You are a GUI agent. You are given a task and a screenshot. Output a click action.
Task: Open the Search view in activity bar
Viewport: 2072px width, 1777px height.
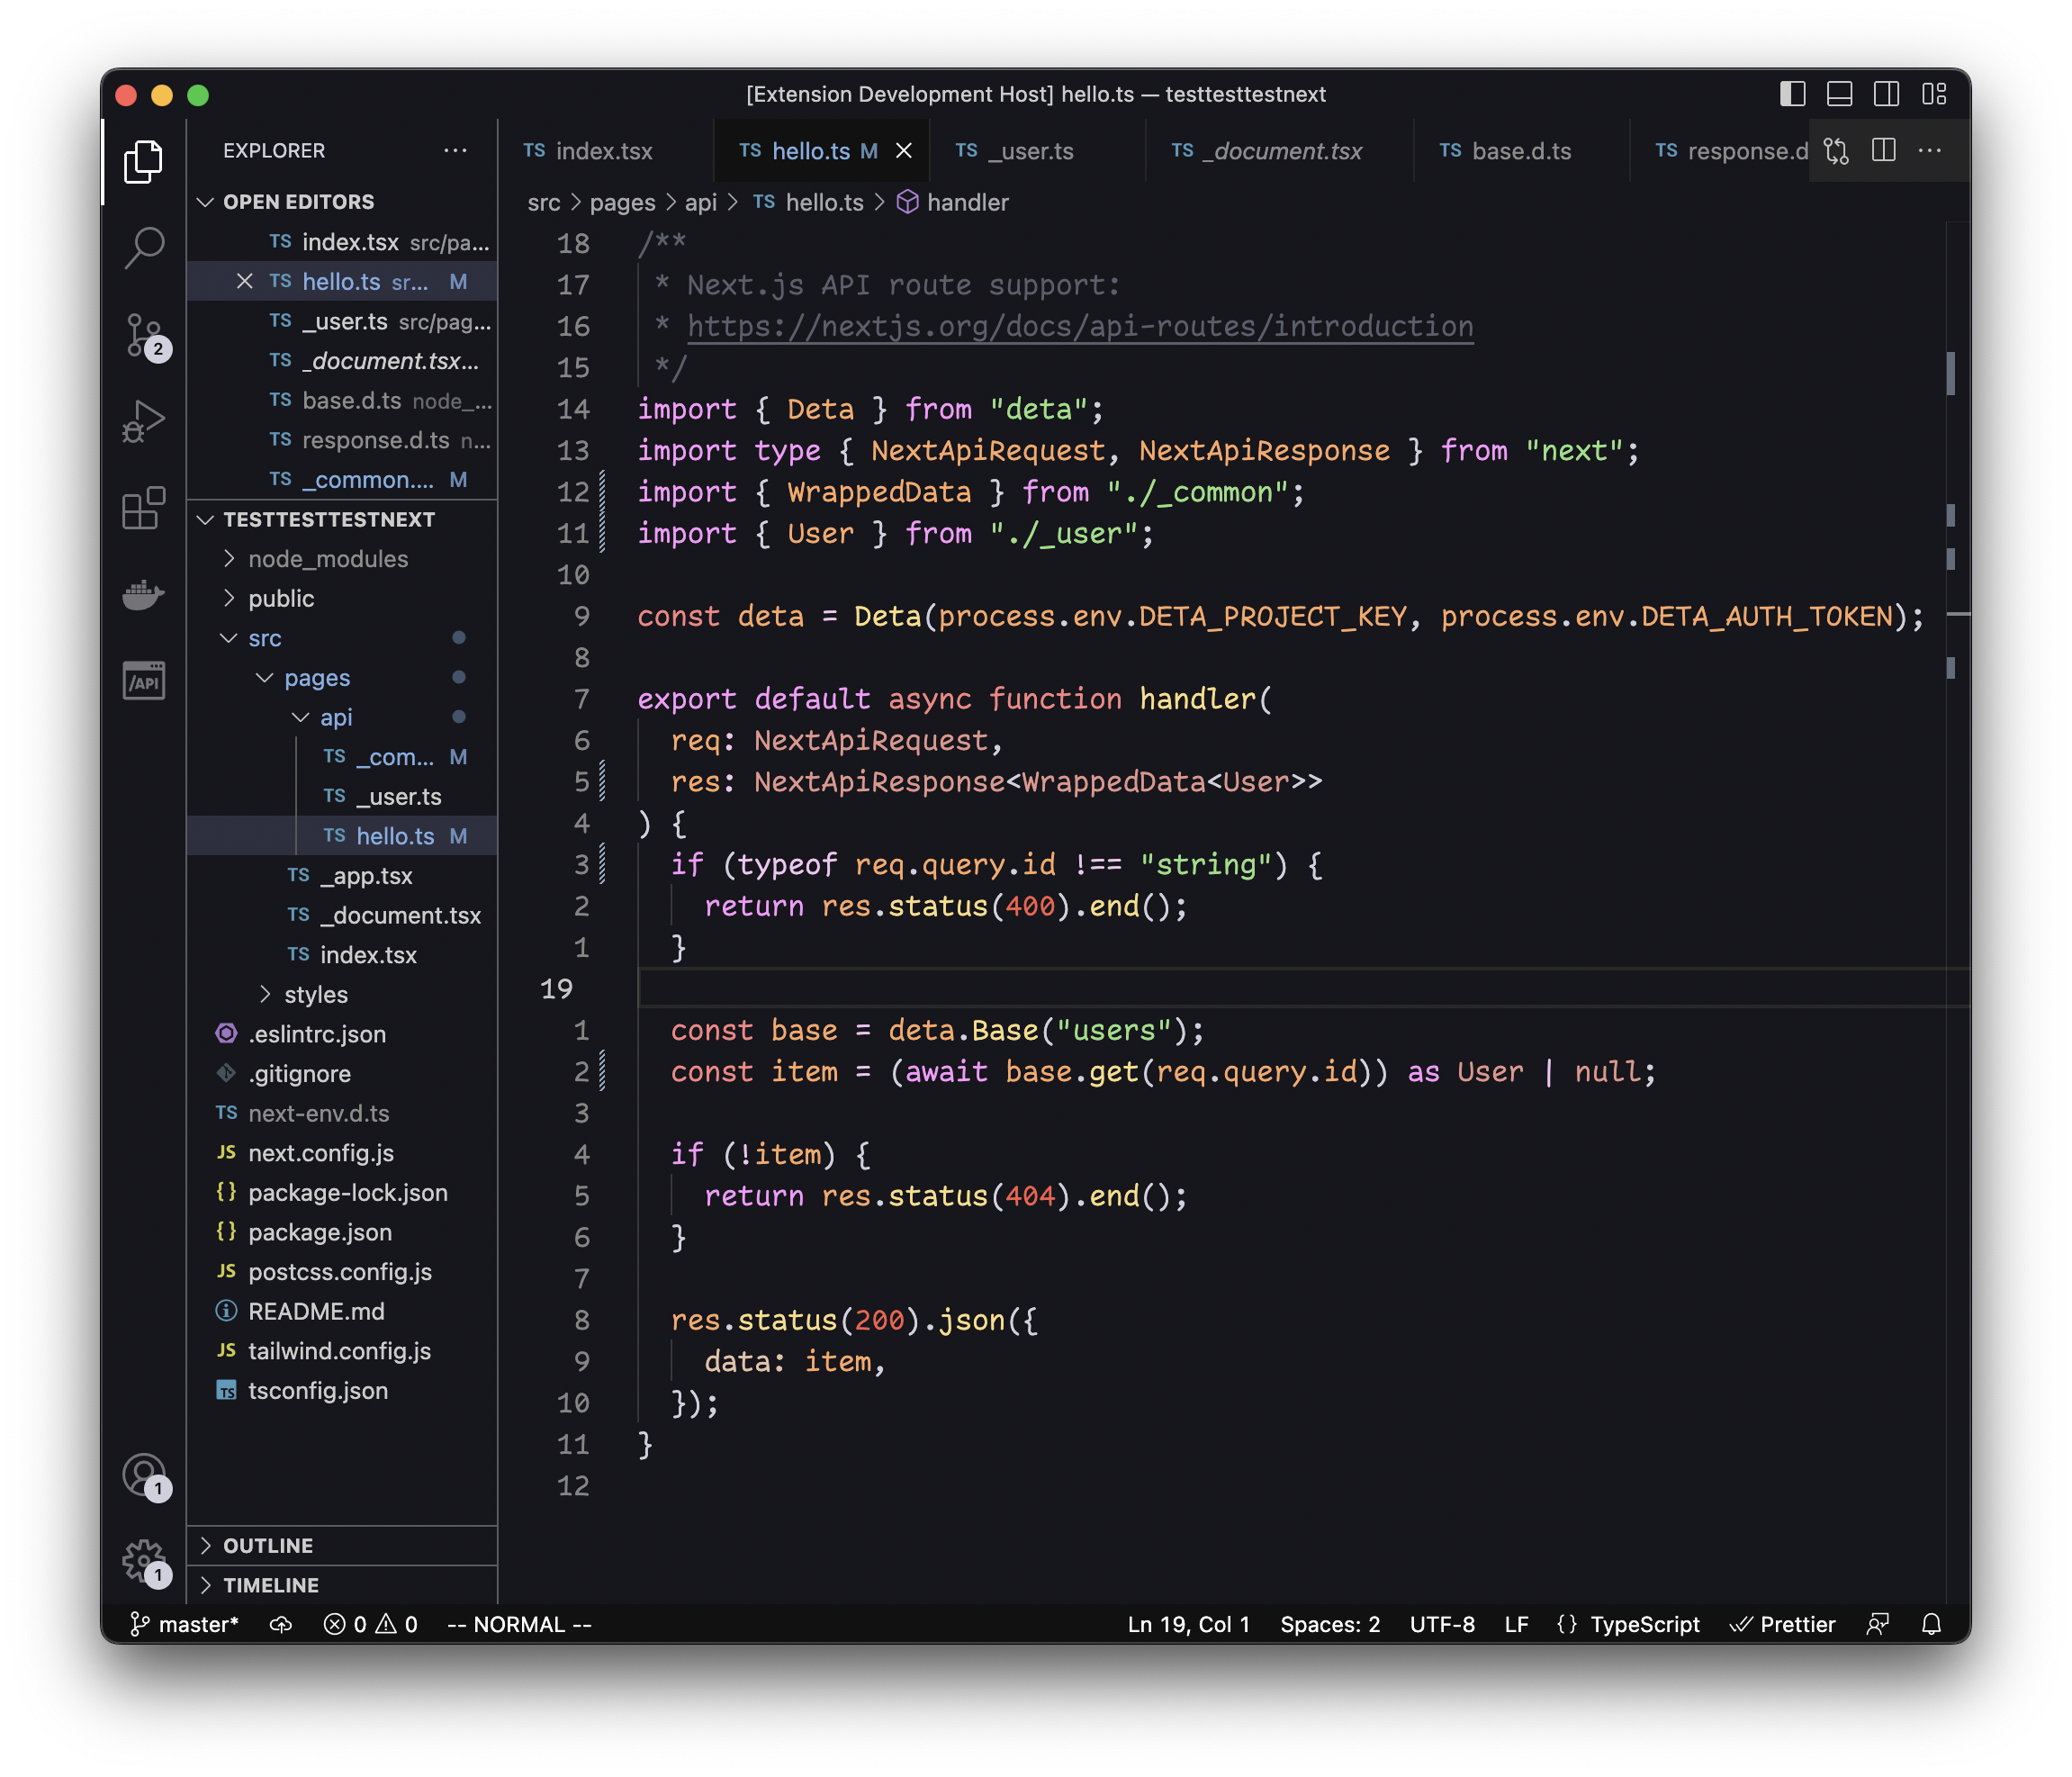click(x=144, y=247)
